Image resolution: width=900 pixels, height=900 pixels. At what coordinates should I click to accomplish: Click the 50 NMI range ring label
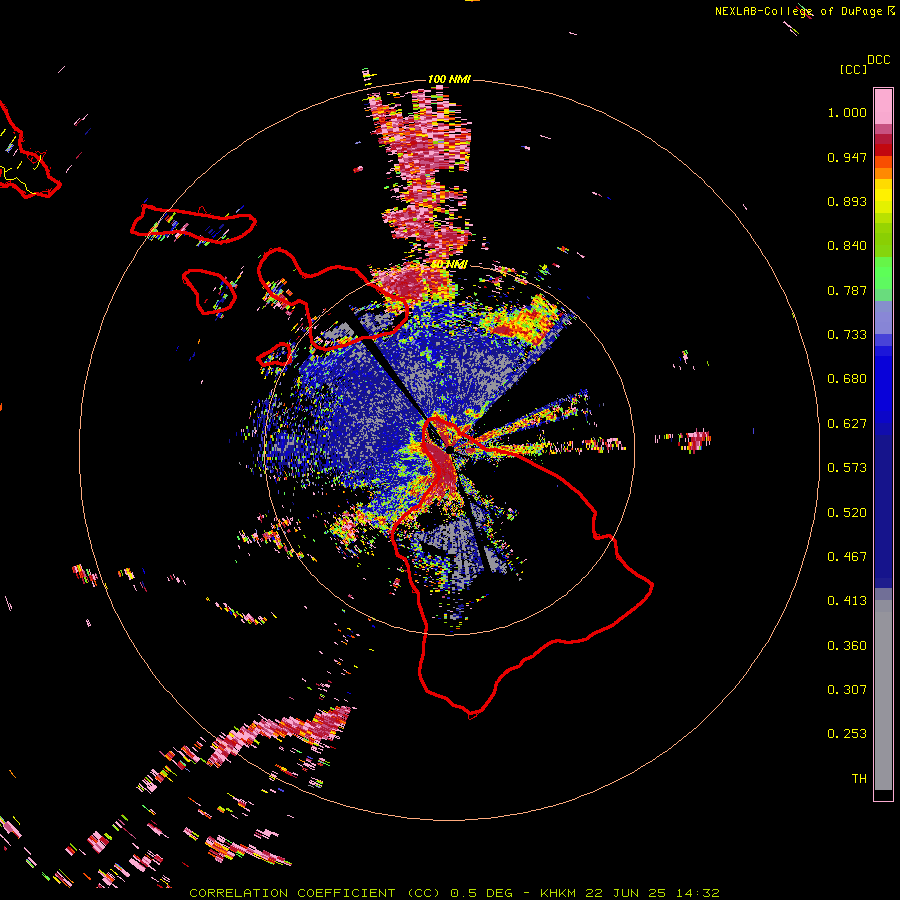(449, 264)
